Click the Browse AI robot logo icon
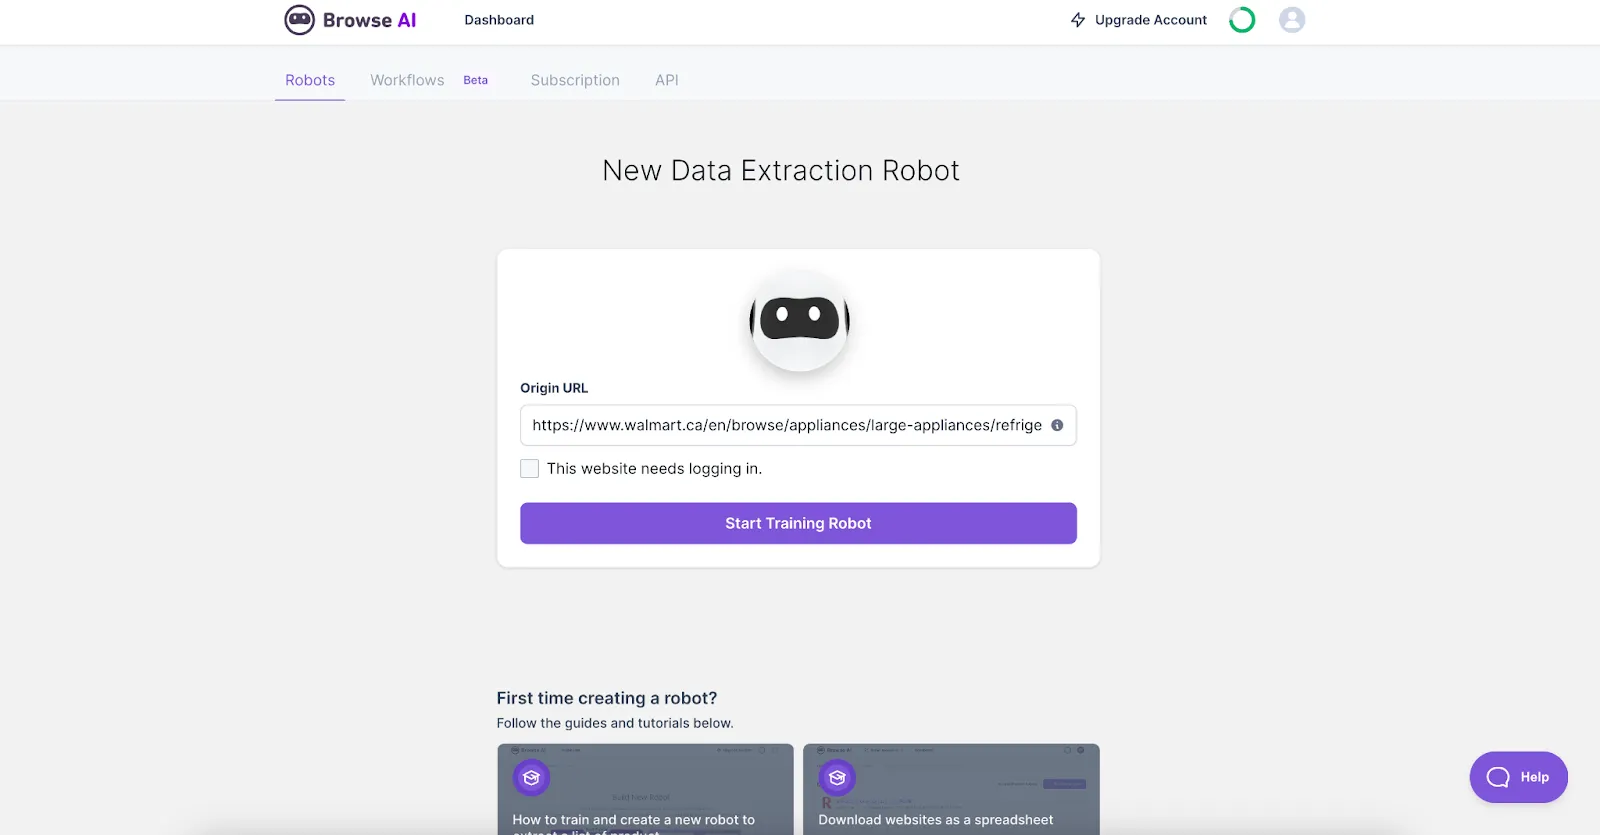The height and width of the screenshot is (835, 1600). click(299, 20)
